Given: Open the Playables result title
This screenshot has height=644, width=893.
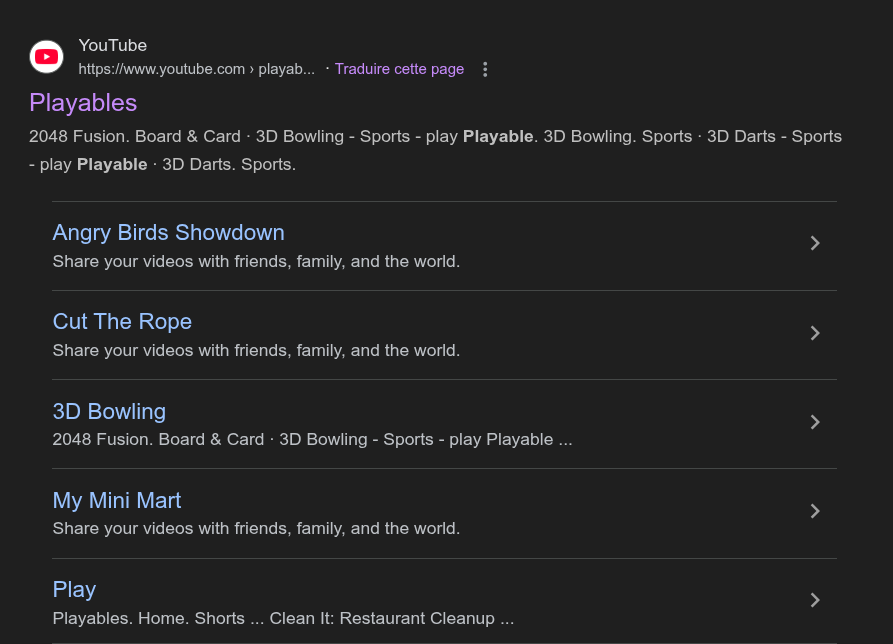Looking at the screenshot, I should (83, 103).
